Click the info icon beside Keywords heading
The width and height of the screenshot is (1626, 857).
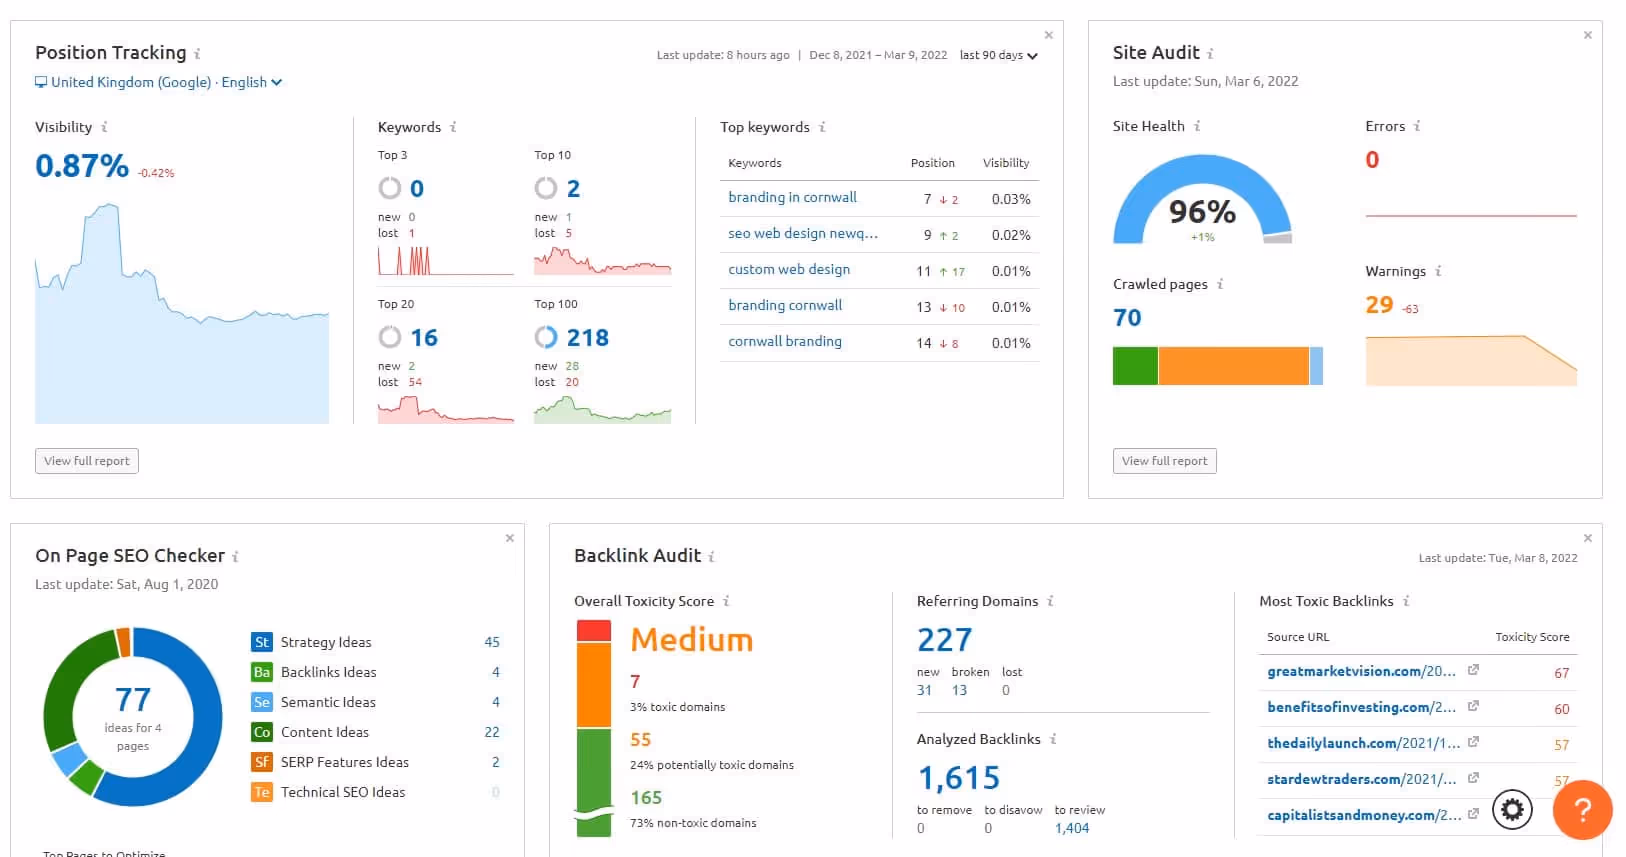click(453, 127)
